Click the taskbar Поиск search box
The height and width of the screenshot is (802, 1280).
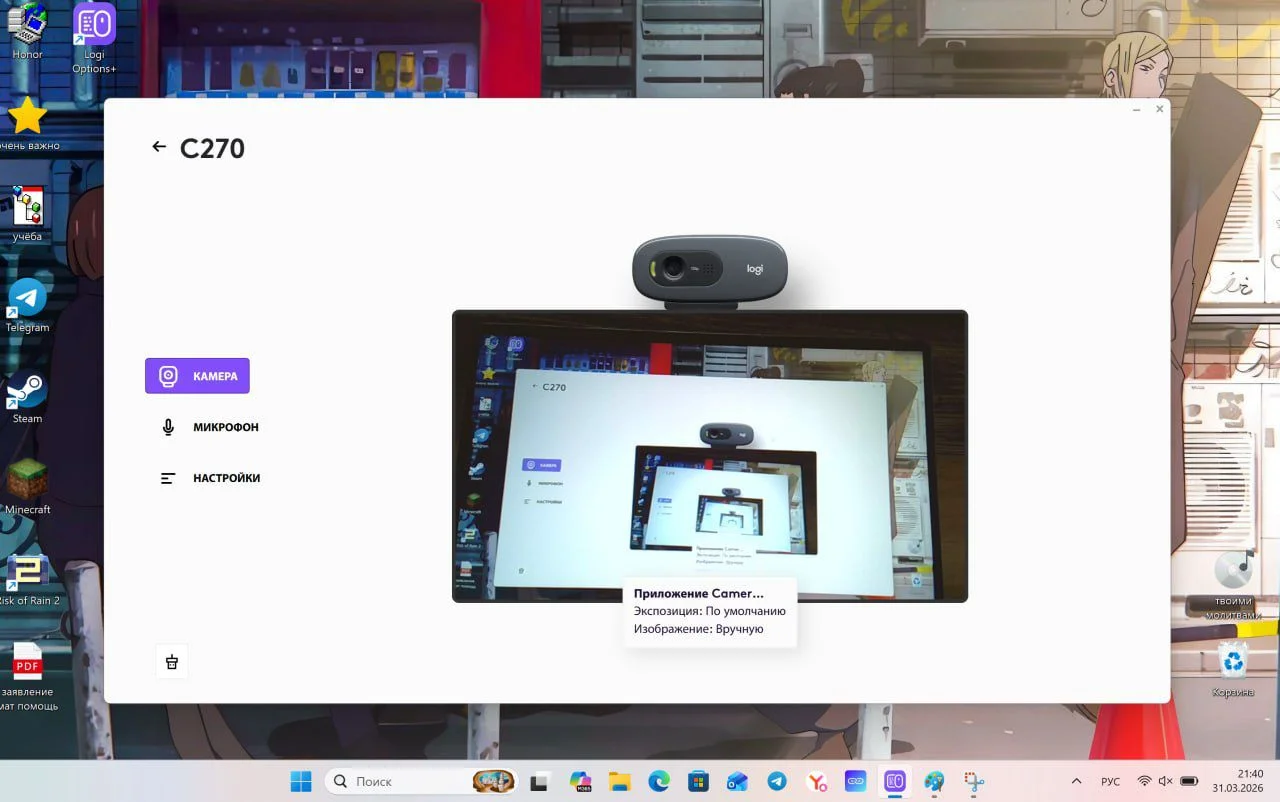[424, 781]
